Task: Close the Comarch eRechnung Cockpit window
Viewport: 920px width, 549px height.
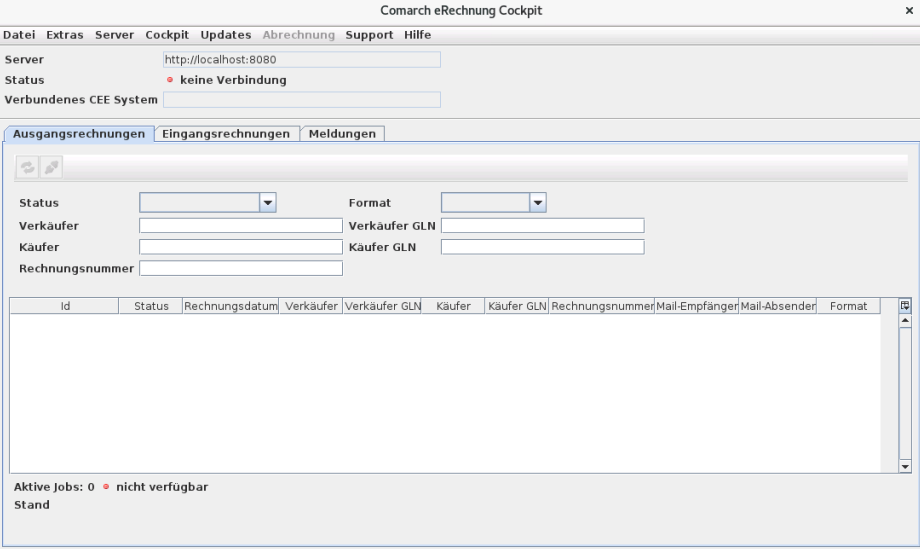Action: (x=909, y=11)
